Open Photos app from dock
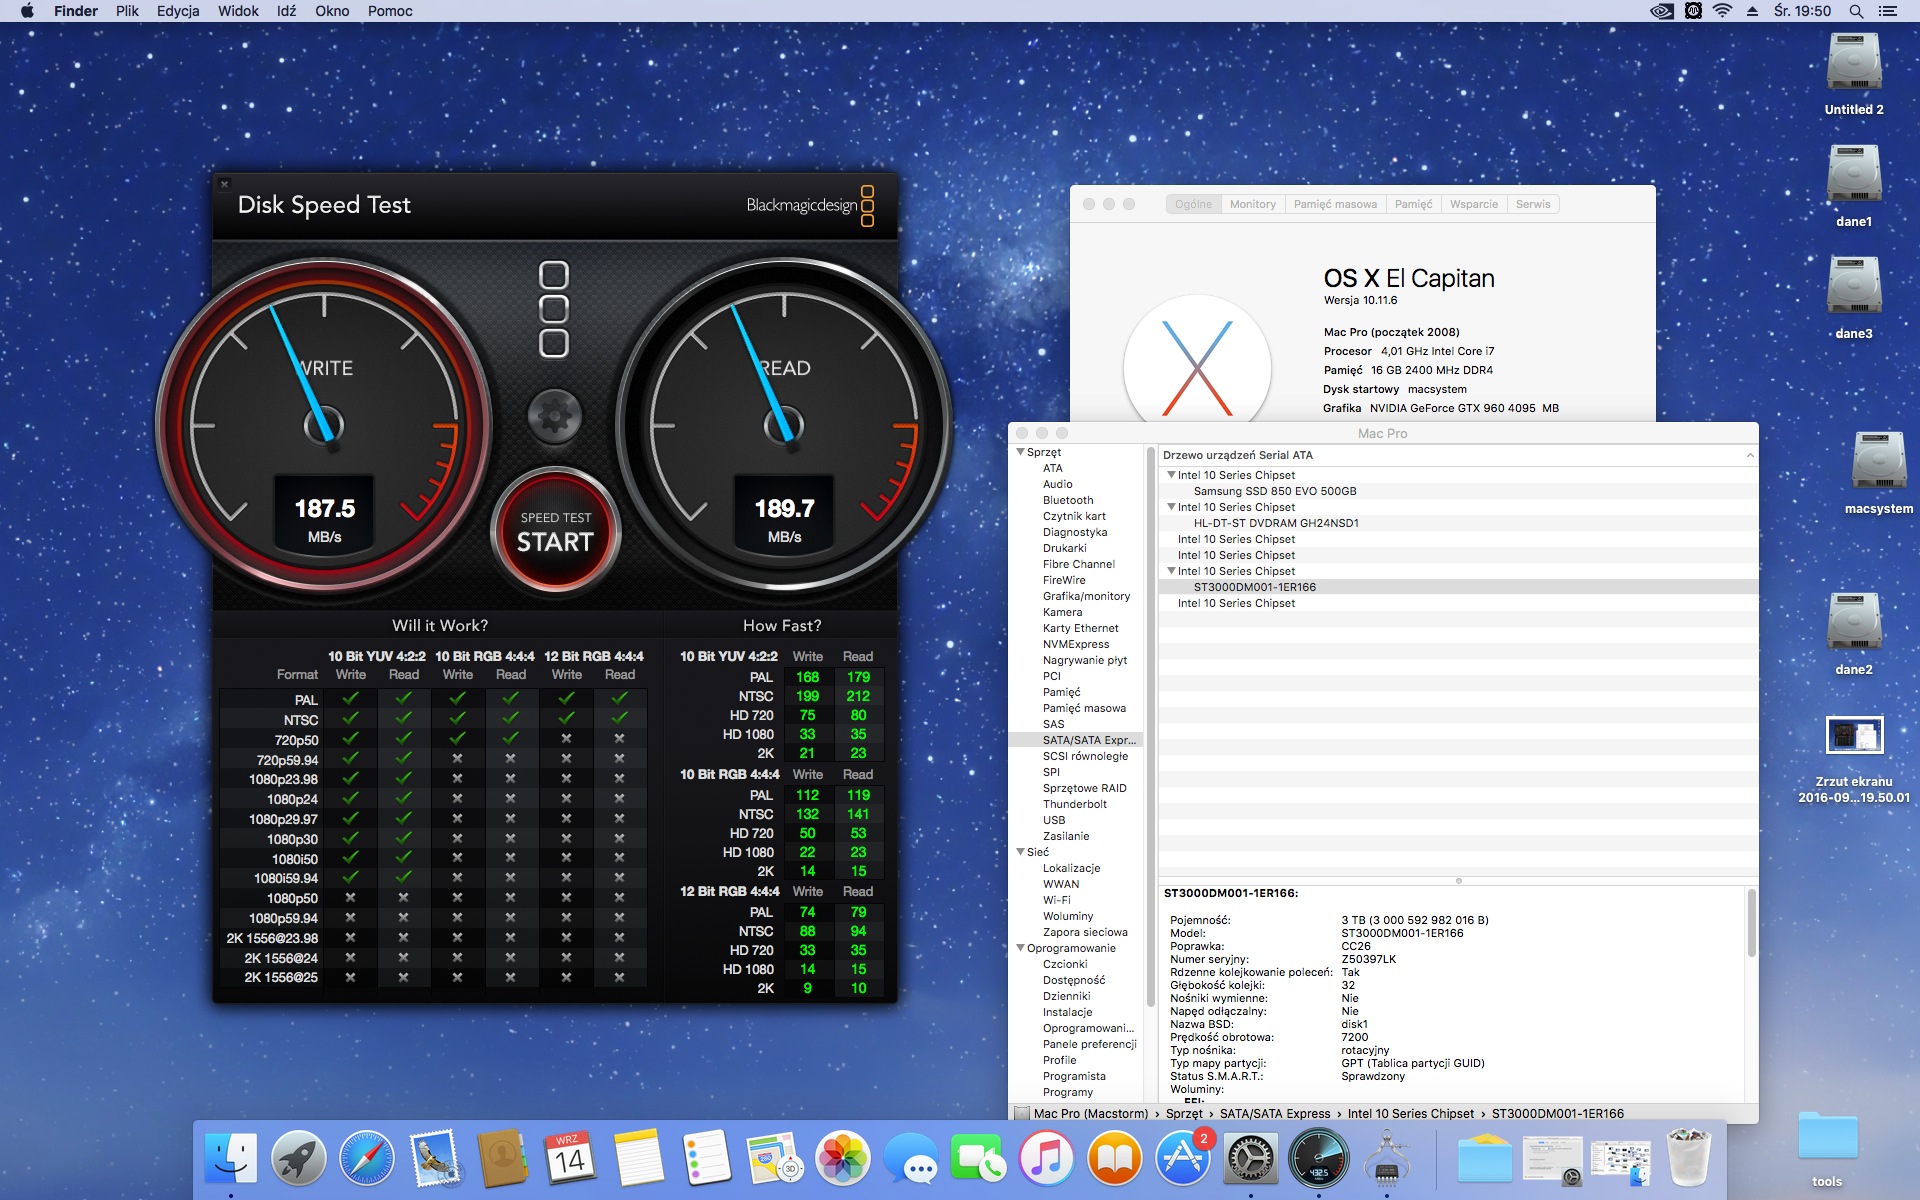This screenshot has width=1920, height=1200. pyautogui.click(x=843, y=1158)
